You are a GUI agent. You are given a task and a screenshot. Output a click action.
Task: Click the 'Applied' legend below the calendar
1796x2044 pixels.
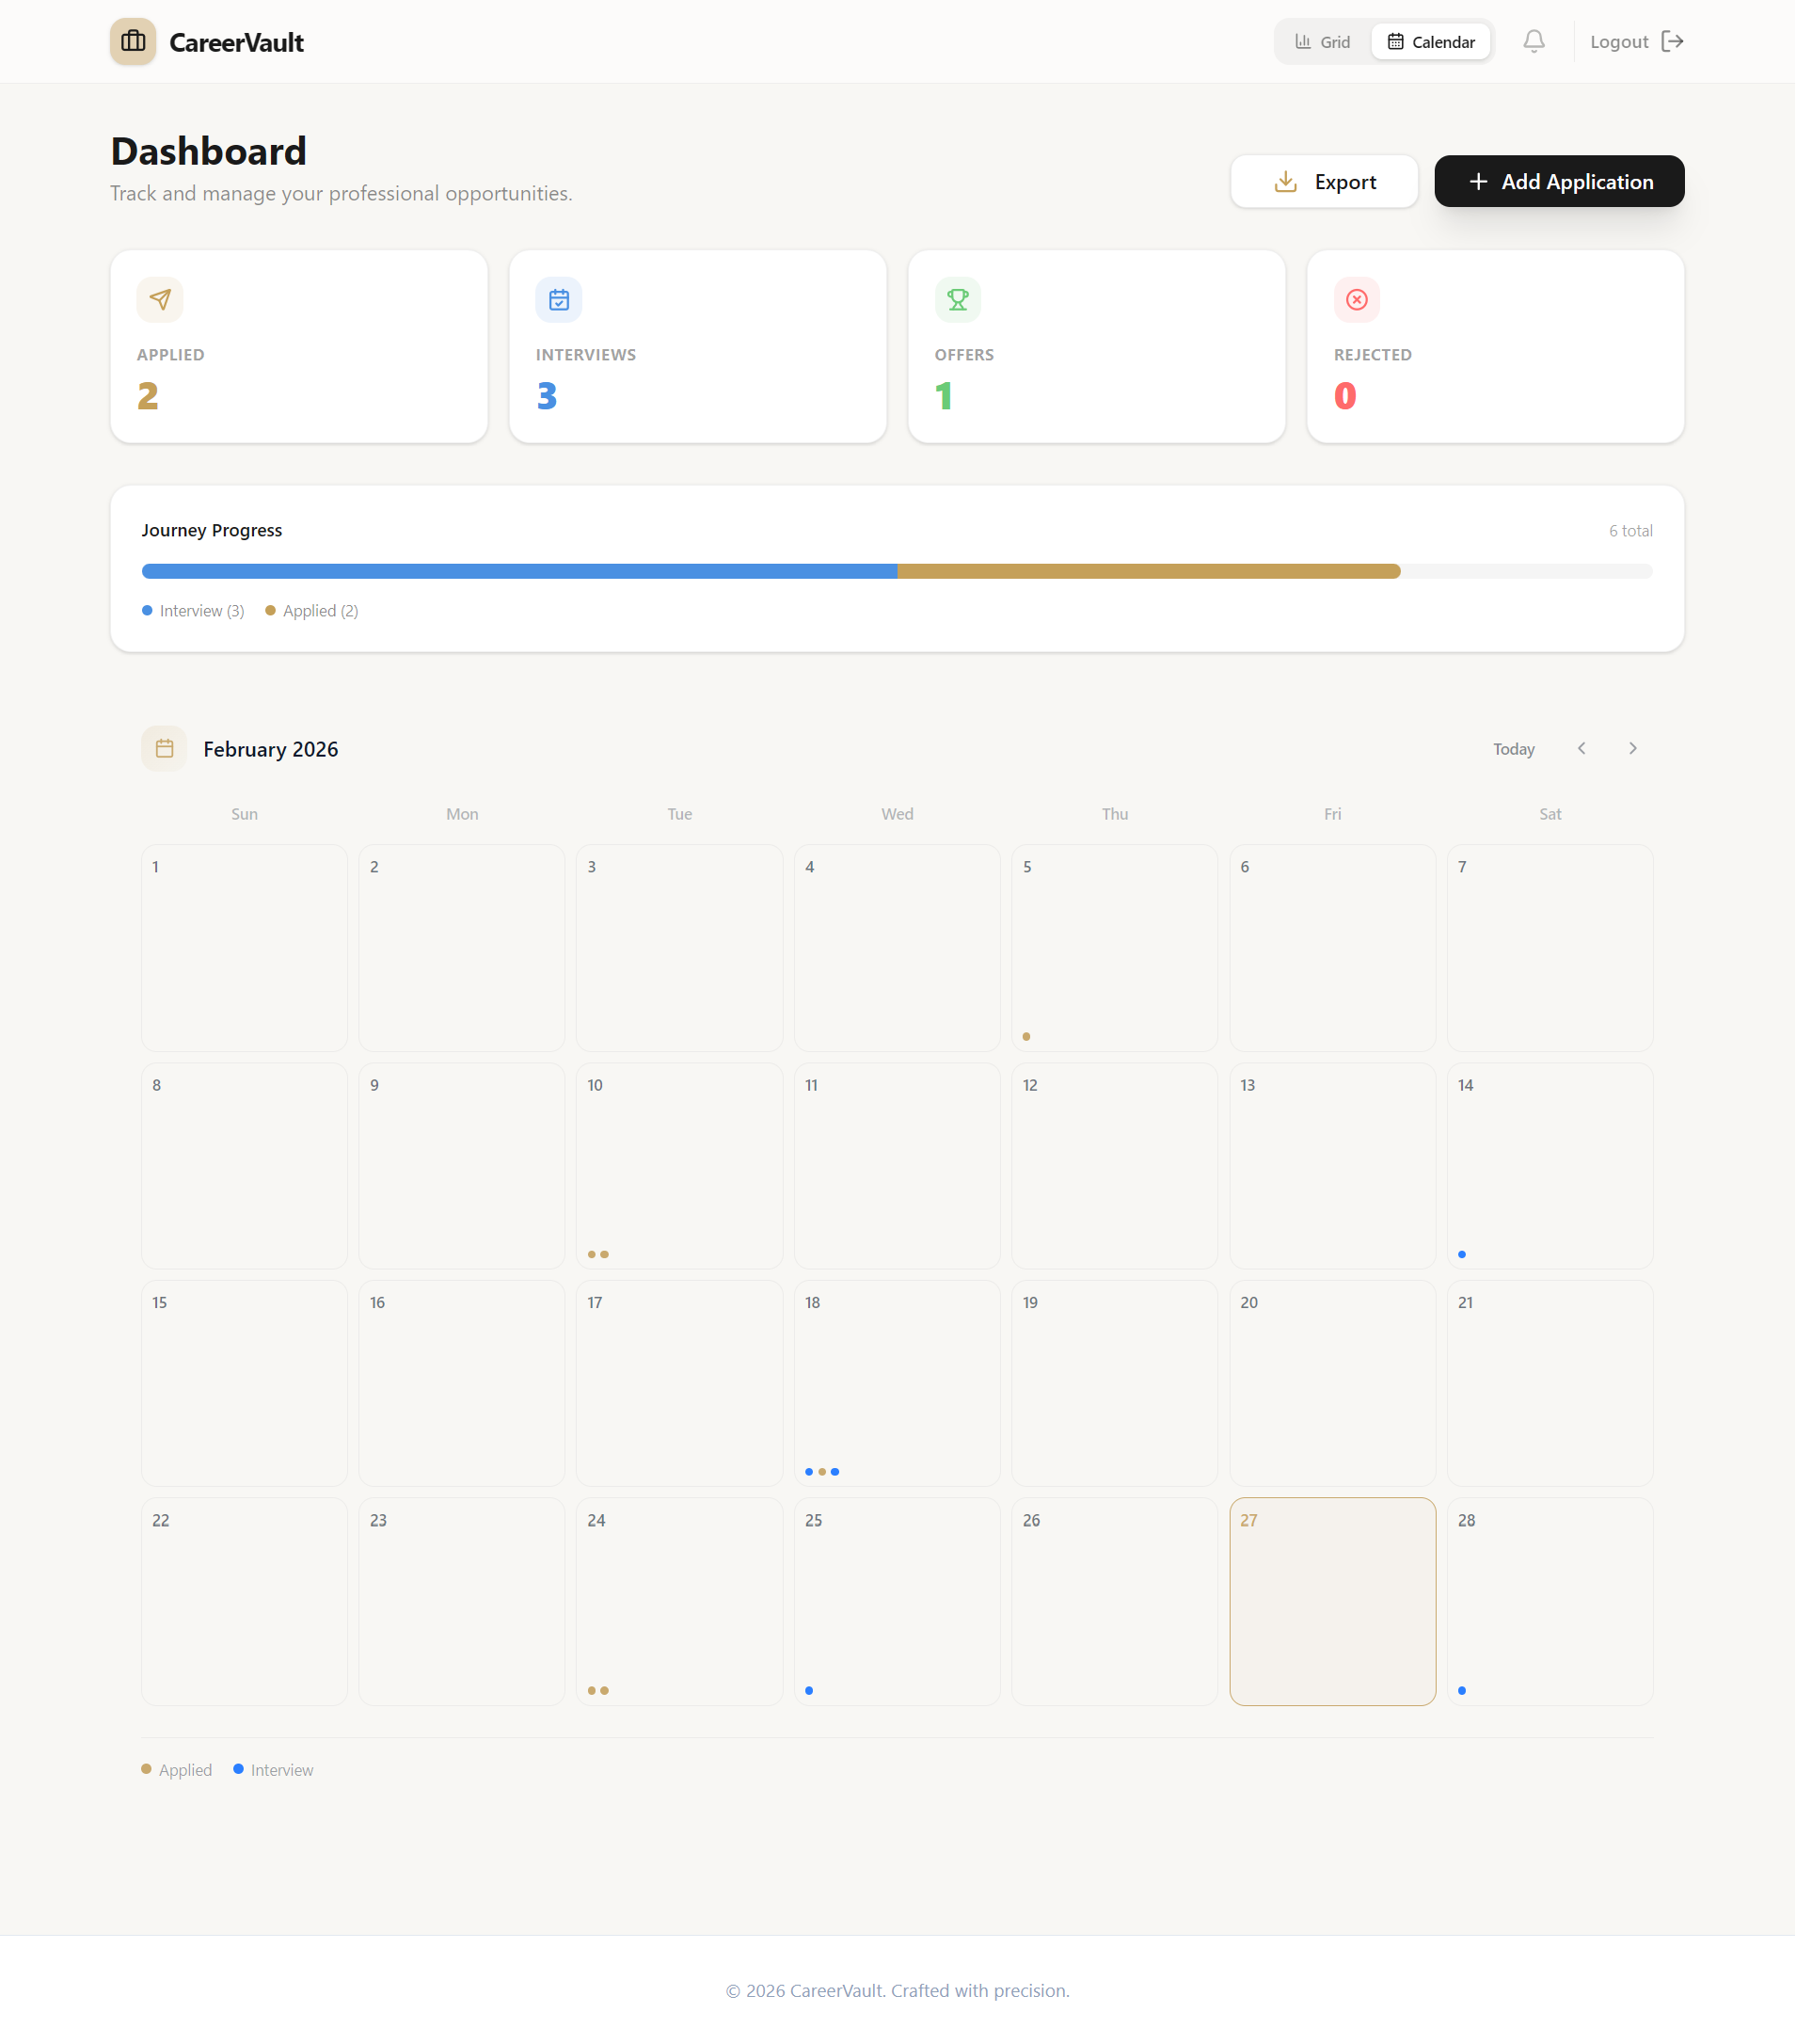coord(177,1770)
